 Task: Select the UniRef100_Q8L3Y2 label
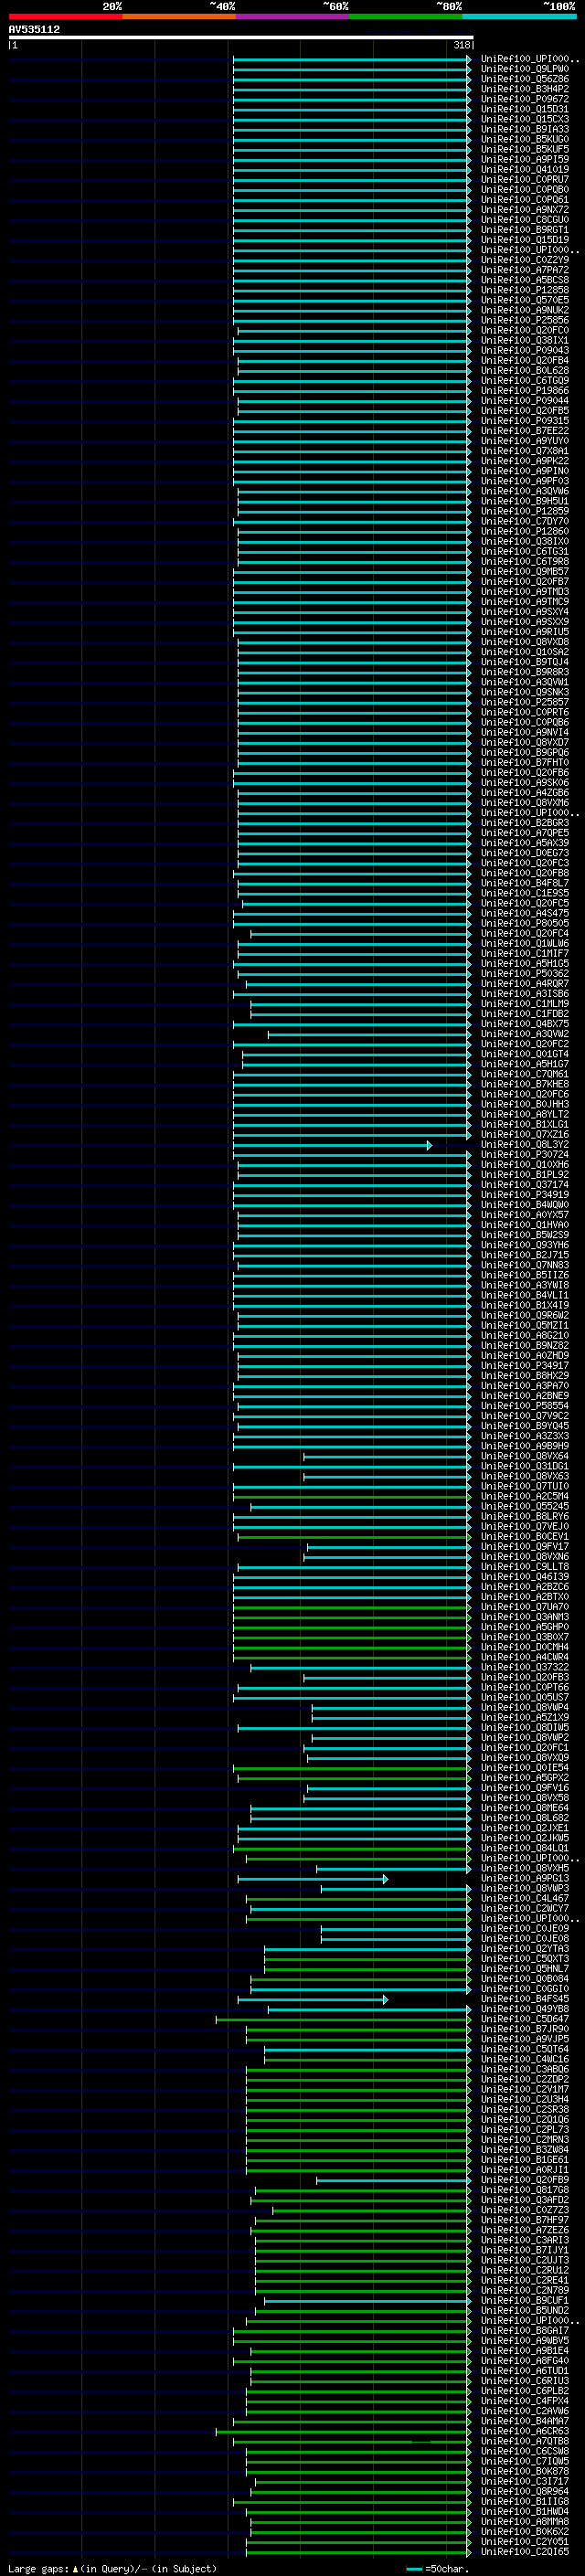click(x=524, y=1144)
